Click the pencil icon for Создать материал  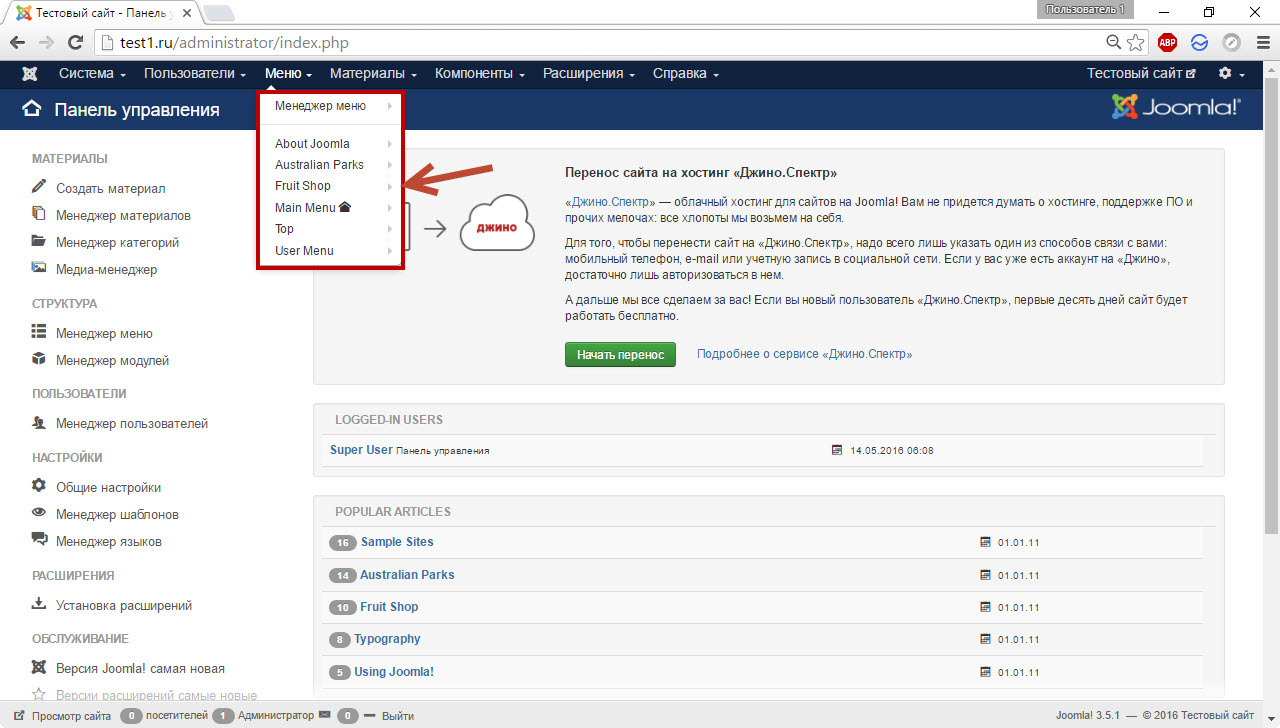tap(39, 187)
